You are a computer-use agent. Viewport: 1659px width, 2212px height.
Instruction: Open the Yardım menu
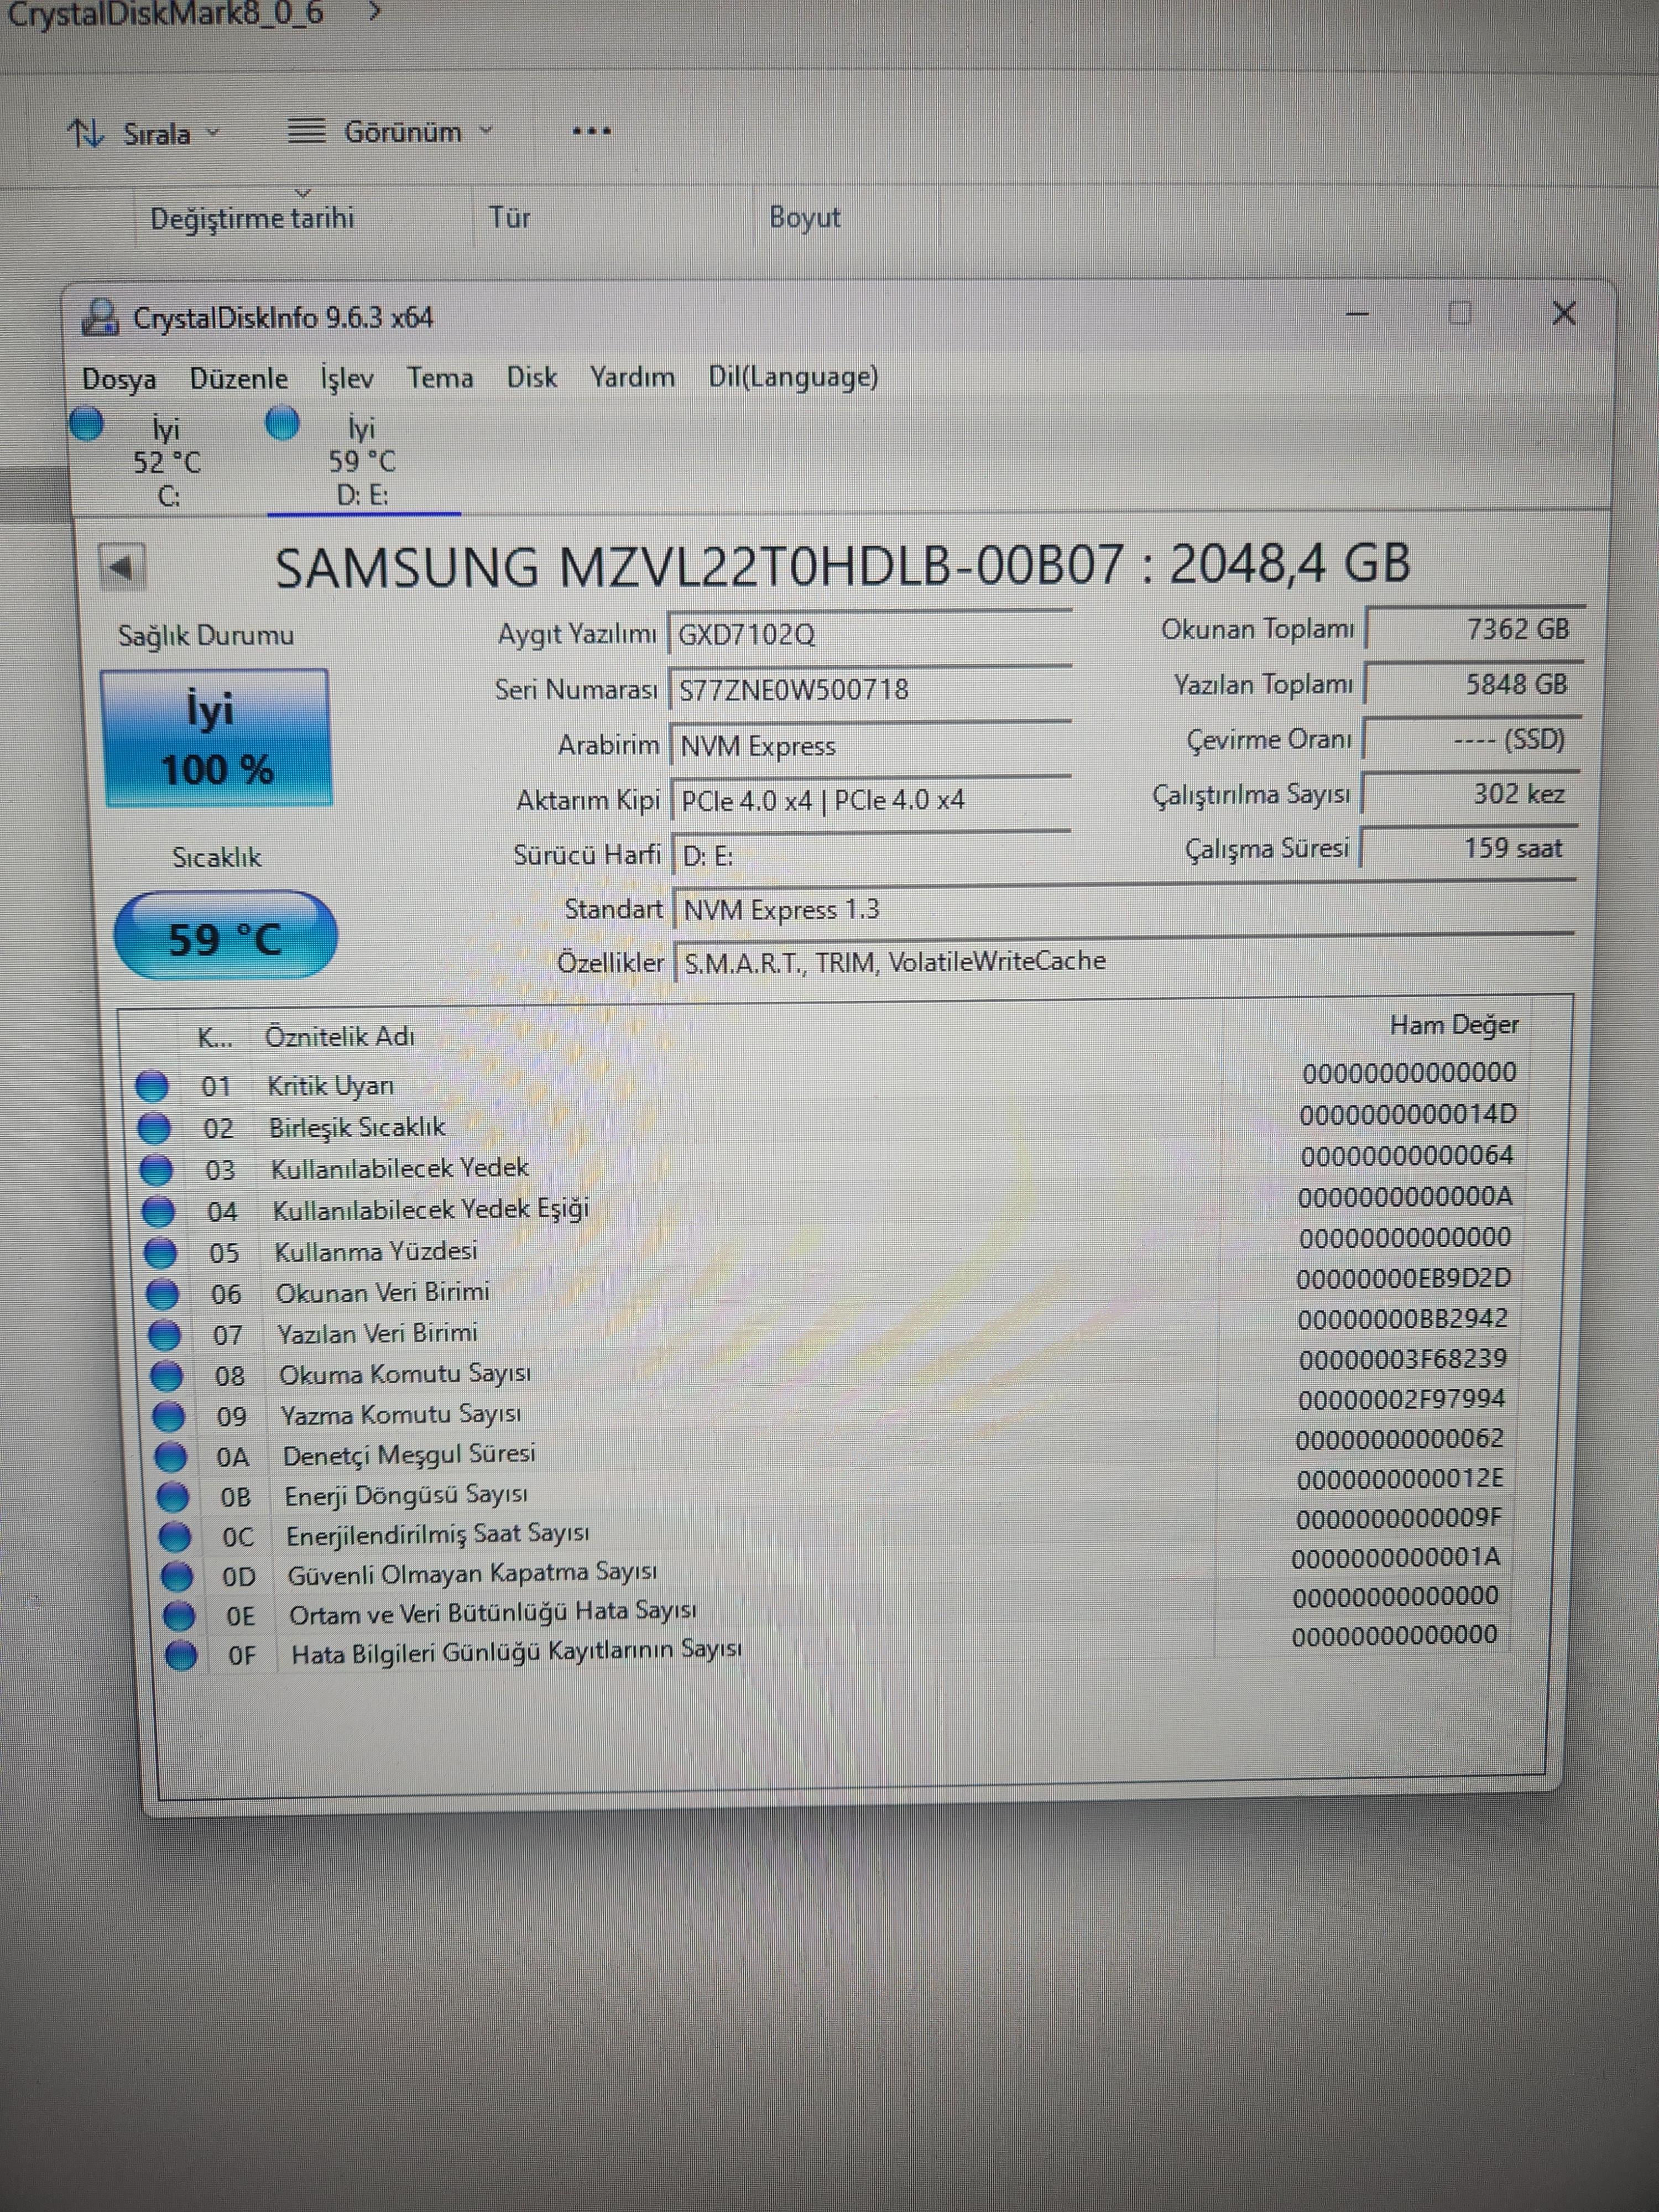[x=632, y=377]
